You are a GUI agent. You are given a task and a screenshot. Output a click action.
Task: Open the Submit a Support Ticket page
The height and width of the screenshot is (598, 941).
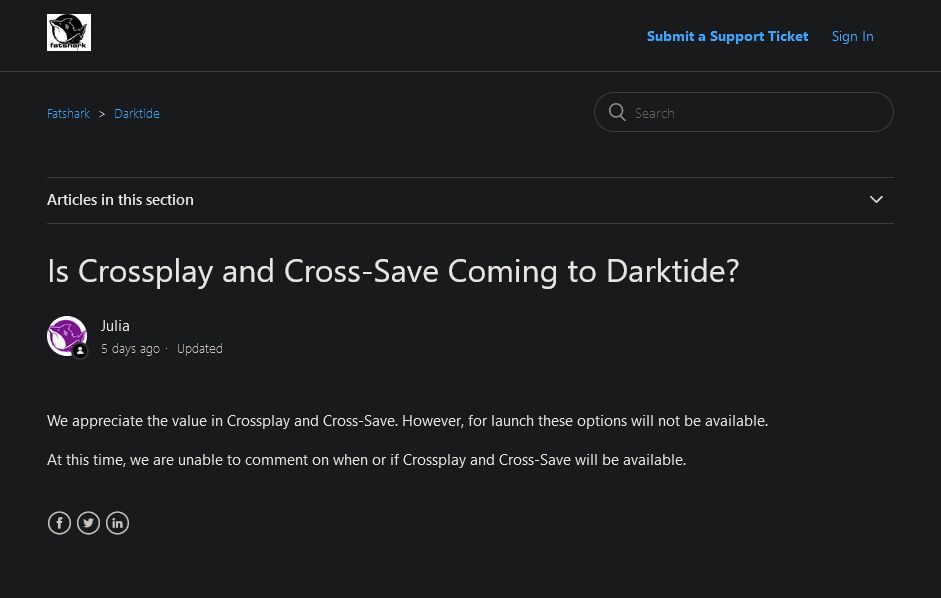[x=727, y=36]
